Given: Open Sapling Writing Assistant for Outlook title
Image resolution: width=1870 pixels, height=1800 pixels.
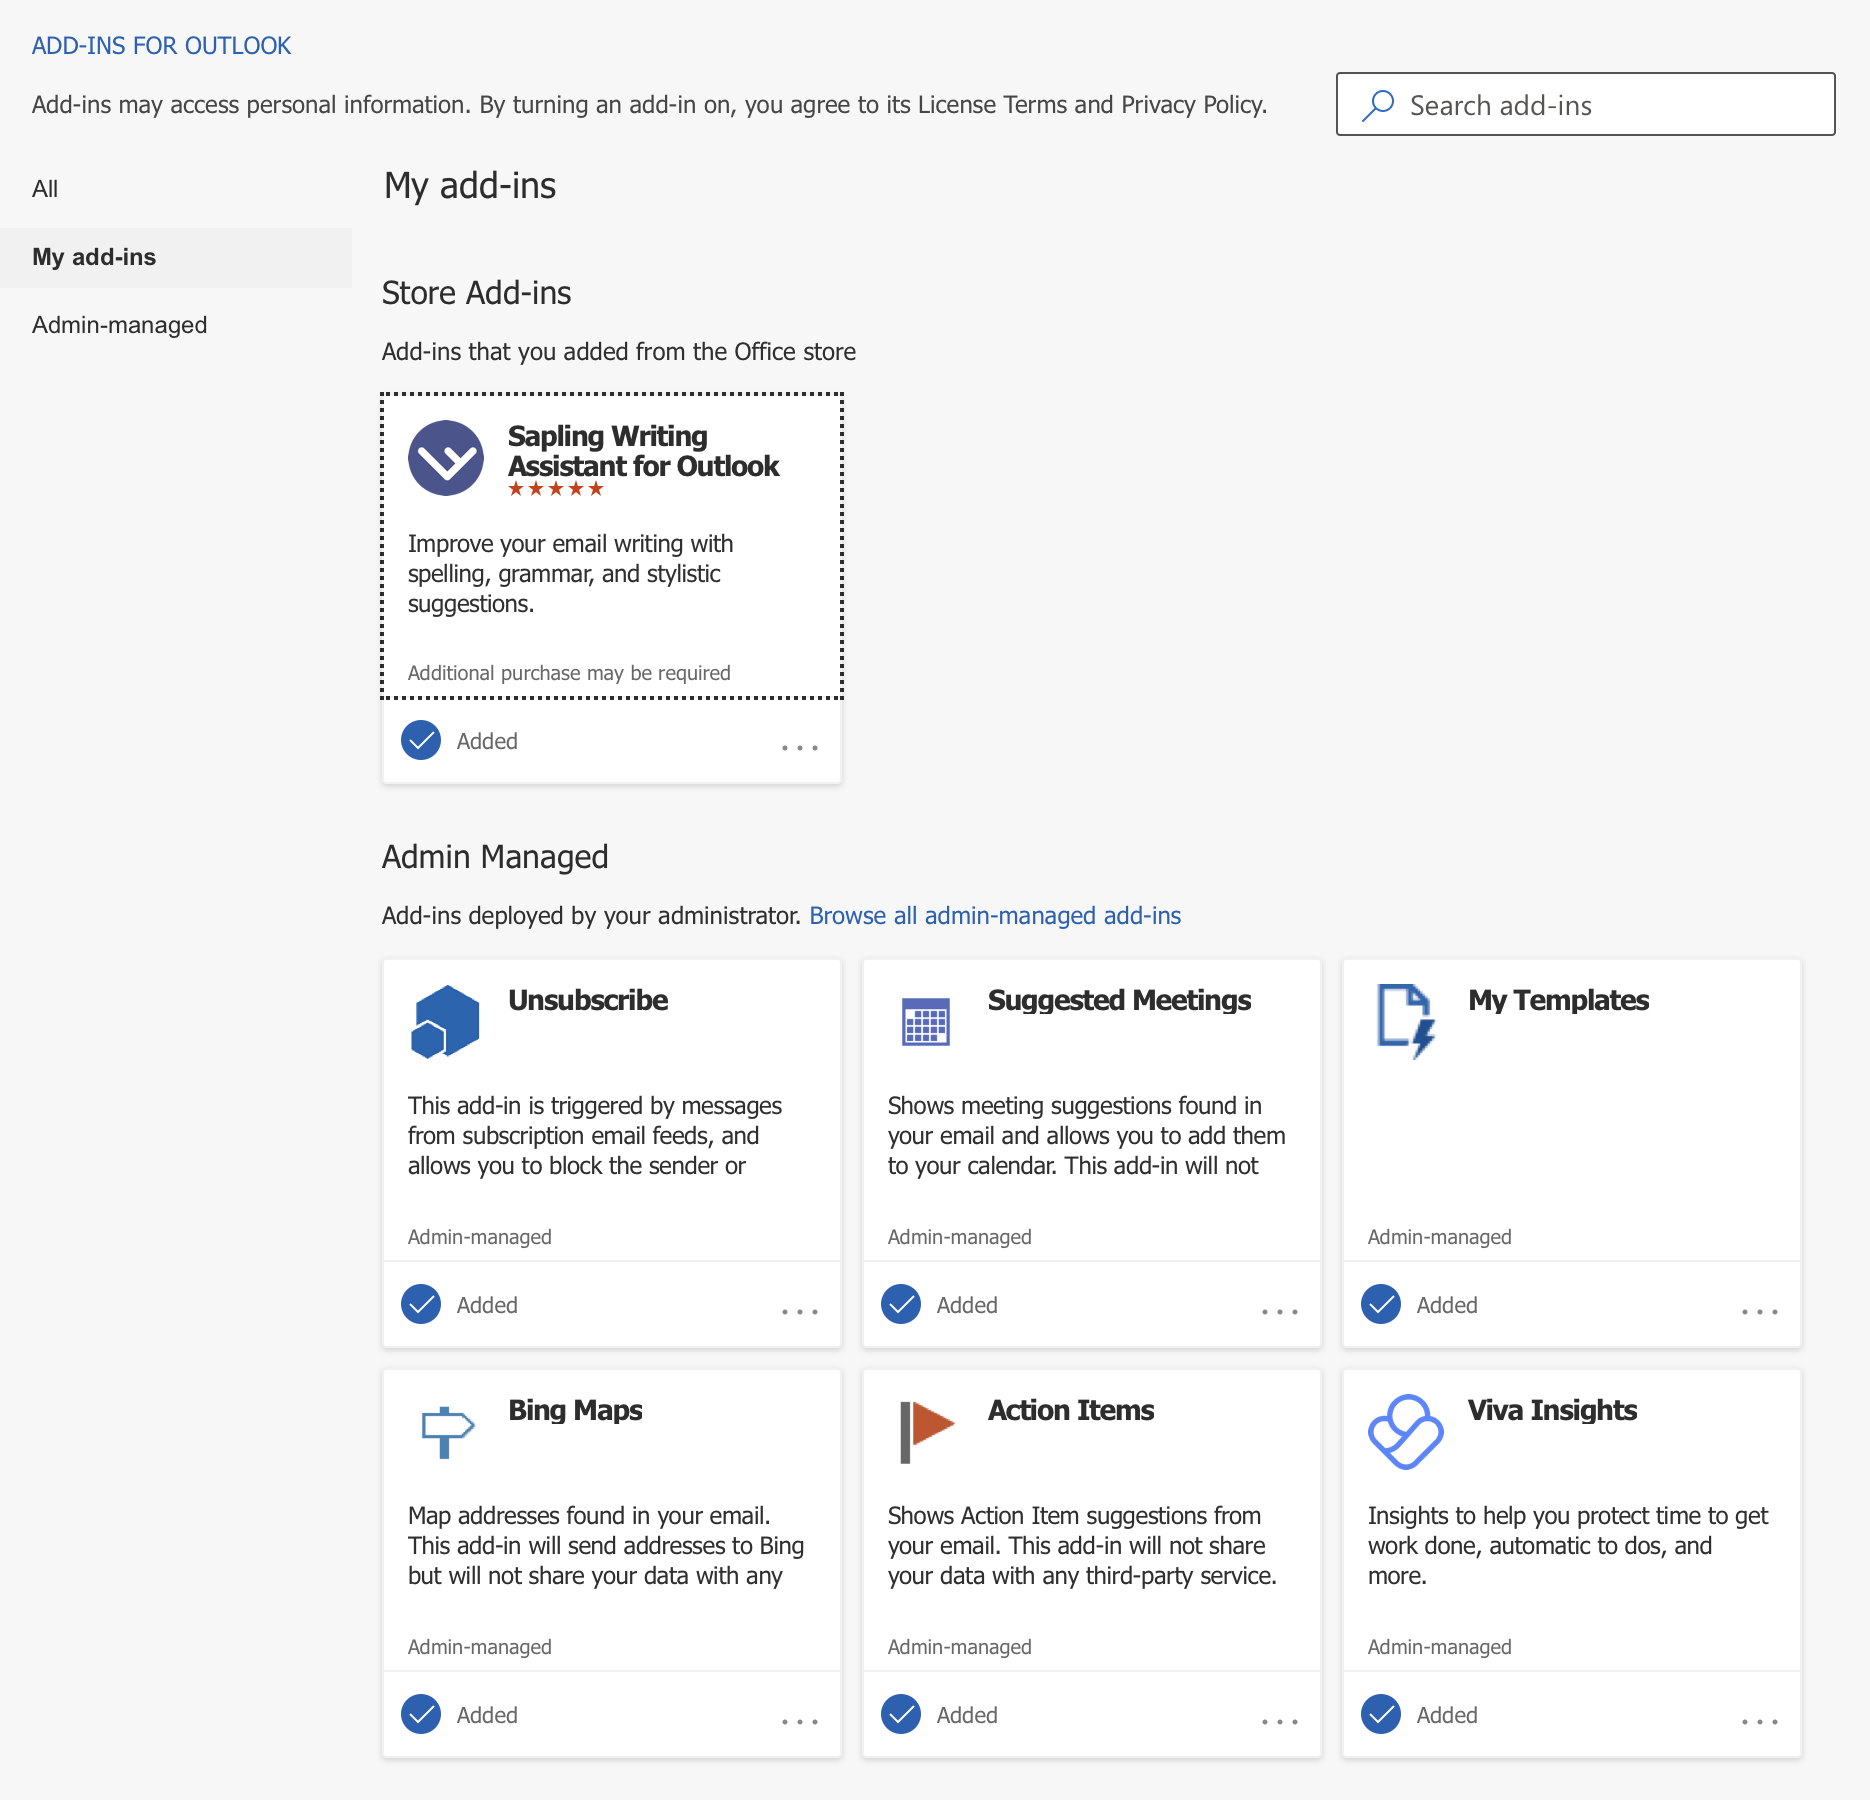Looking at the screenshot, I should (643, 451).
